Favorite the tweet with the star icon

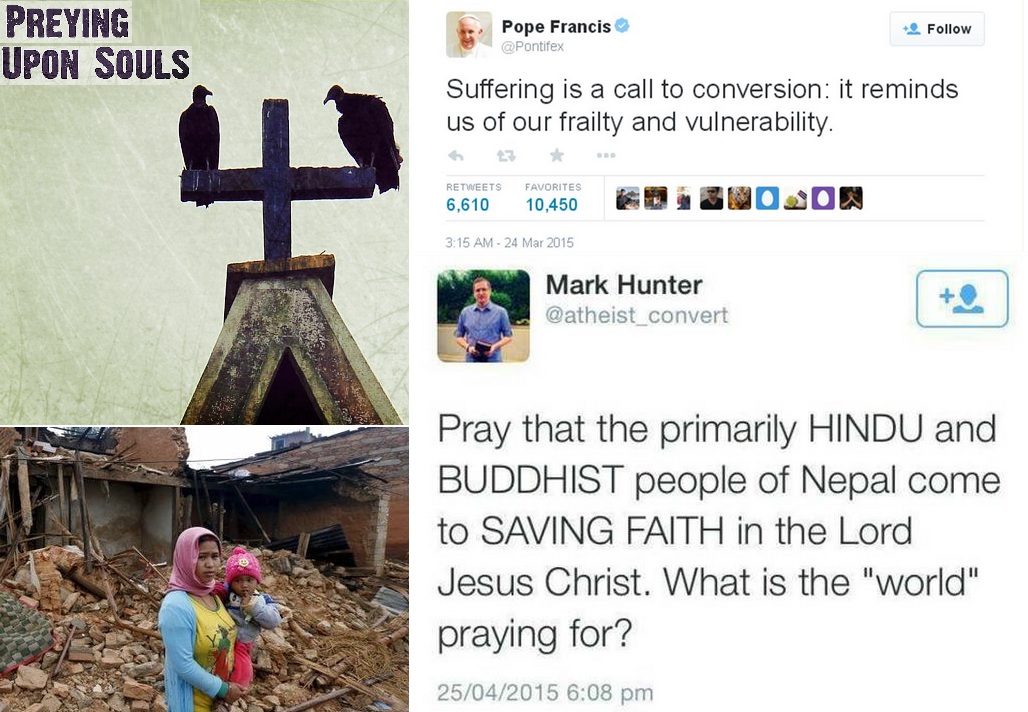click(x=557, y=155)
